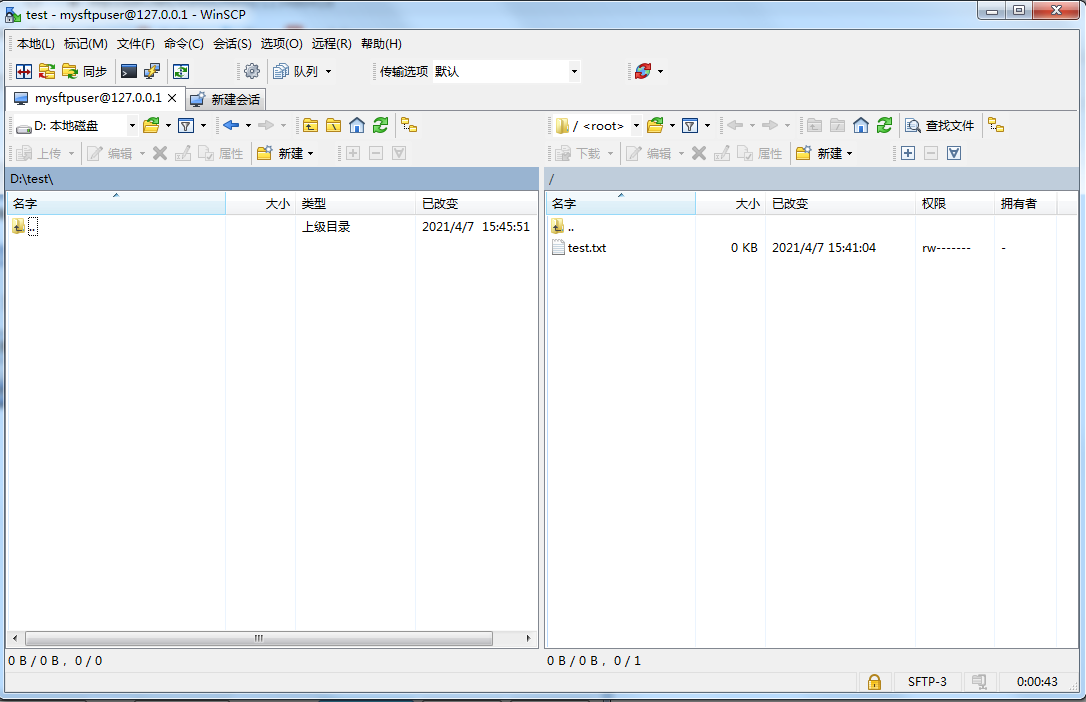Open the console/terminal icon in top toolbar
Viewport: 1086px width, 702px height.
128,71
